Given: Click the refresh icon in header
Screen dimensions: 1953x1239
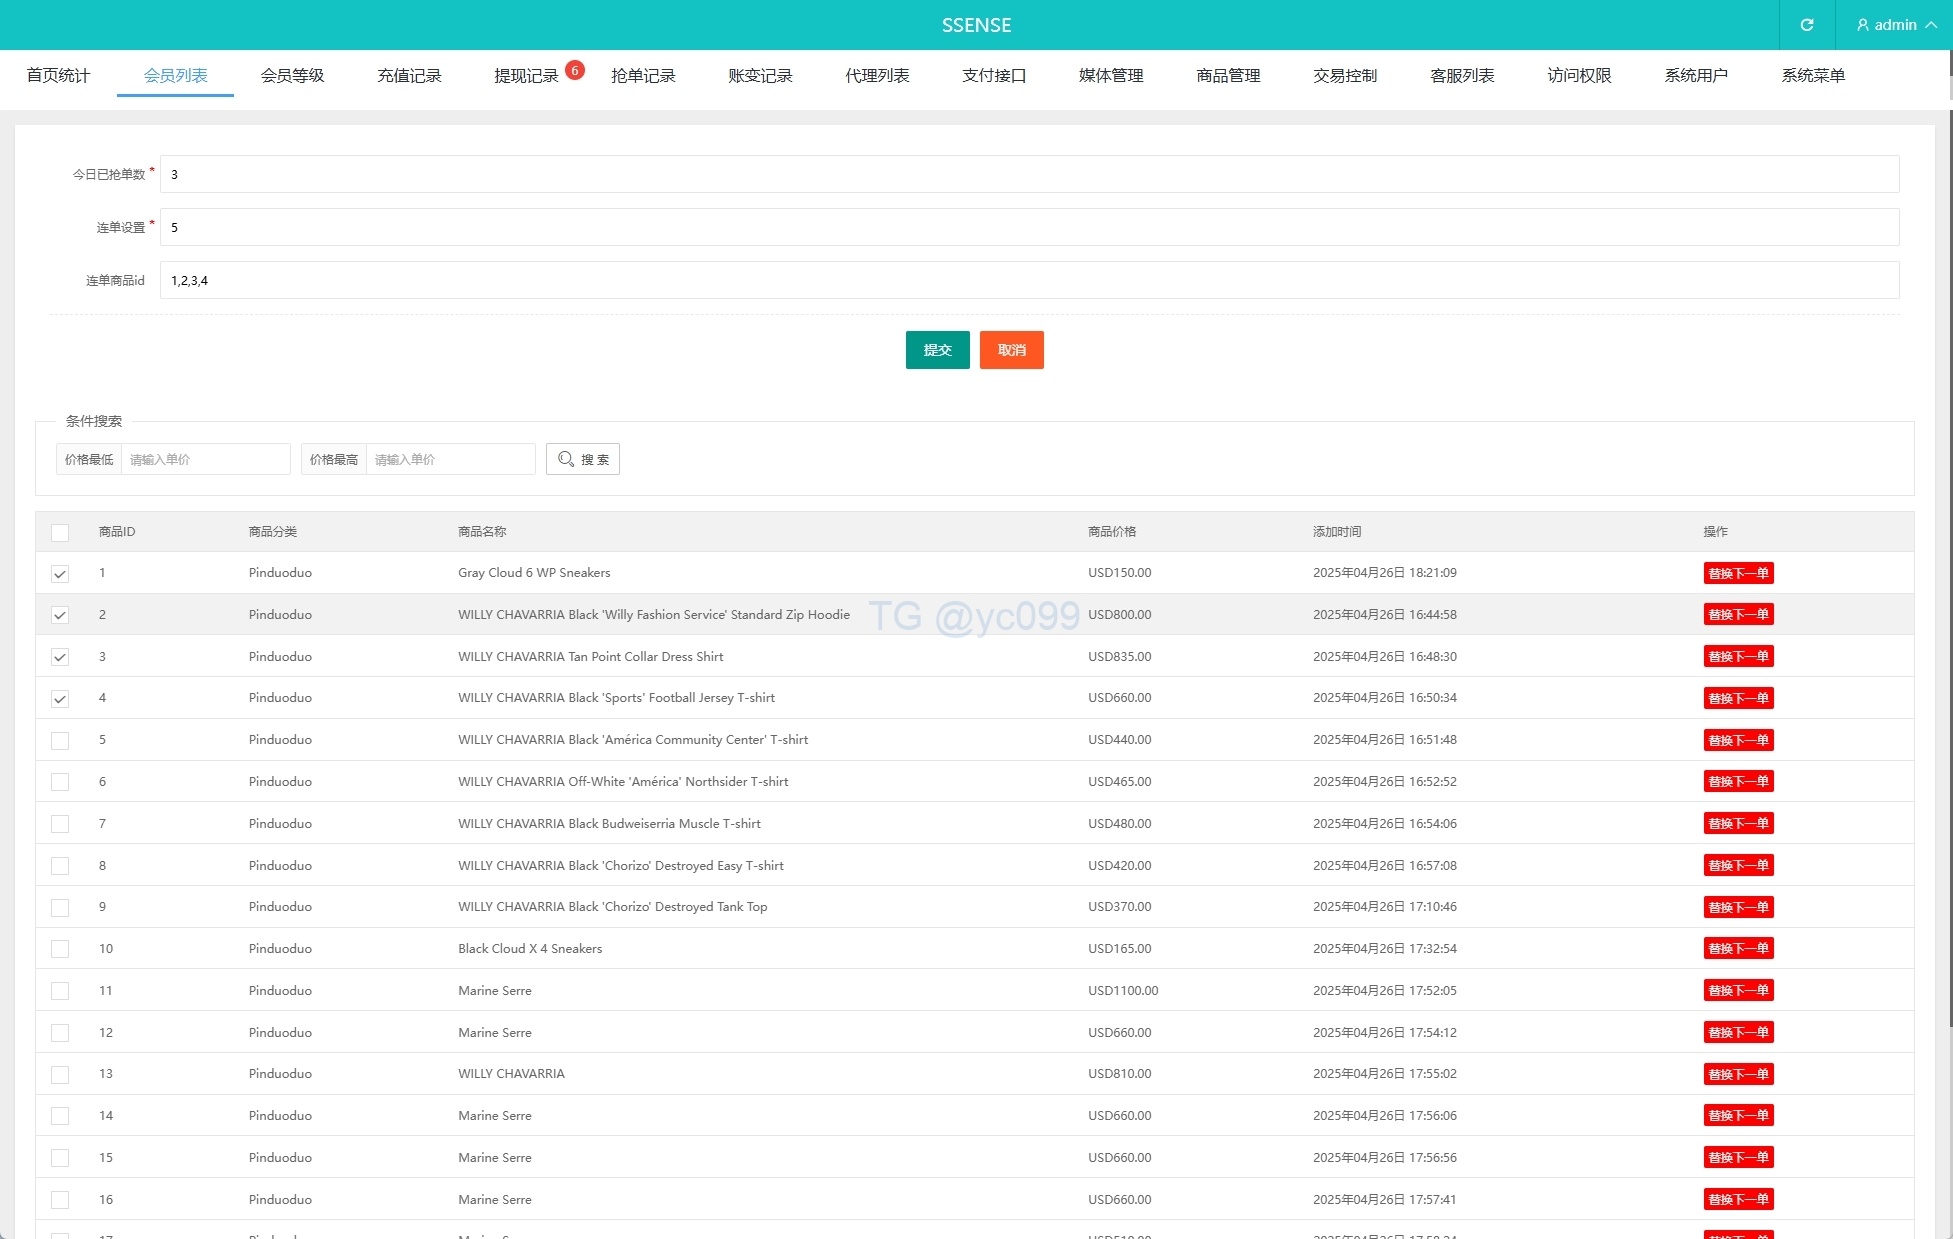Looking at the screenshot, I should (x=1806, y=25).
